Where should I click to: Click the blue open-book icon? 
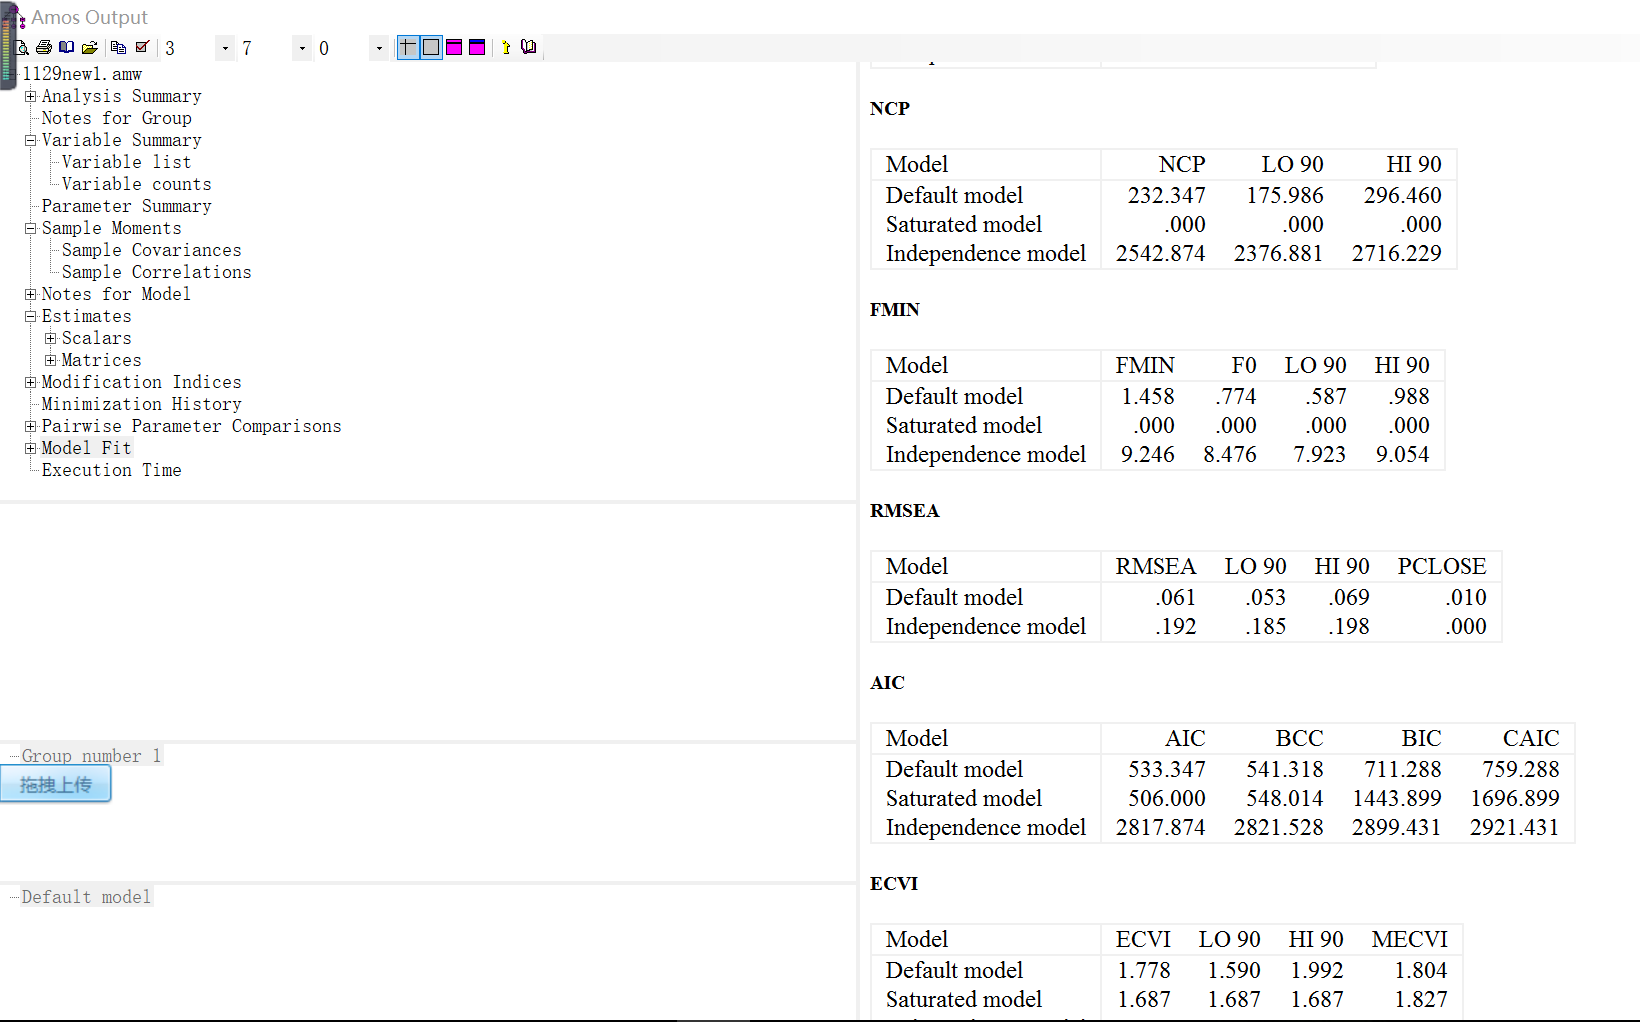(67, 47)
